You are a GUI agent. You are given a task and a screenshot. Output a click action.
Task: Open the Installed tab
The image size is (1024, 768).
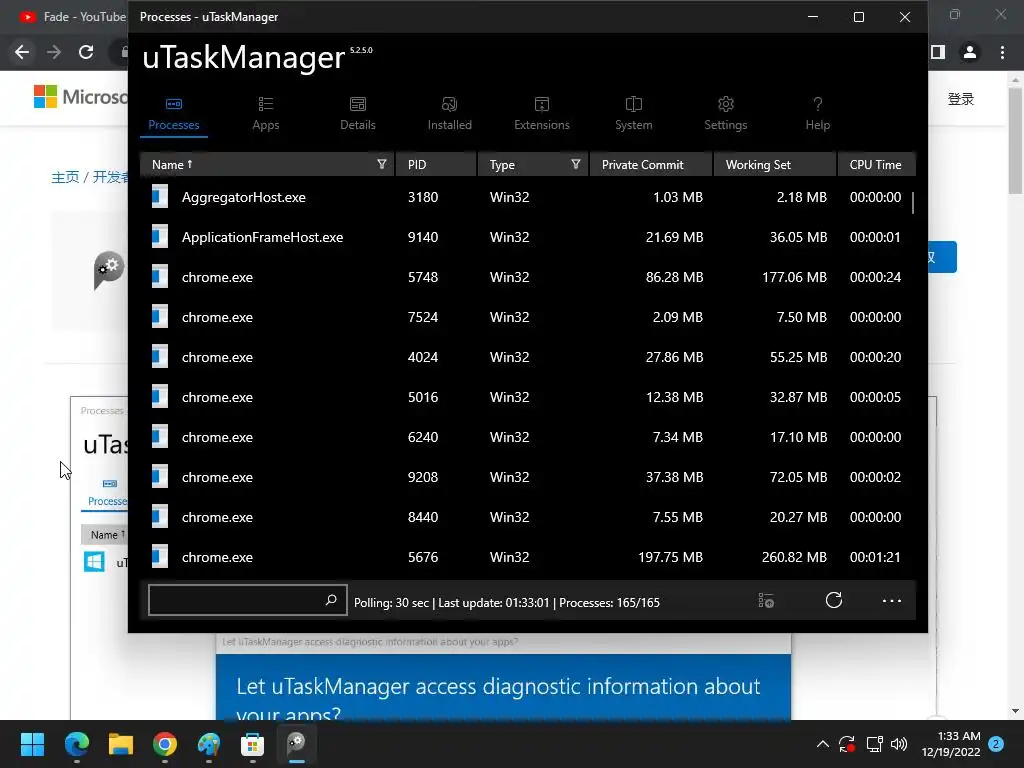[449, 114]
